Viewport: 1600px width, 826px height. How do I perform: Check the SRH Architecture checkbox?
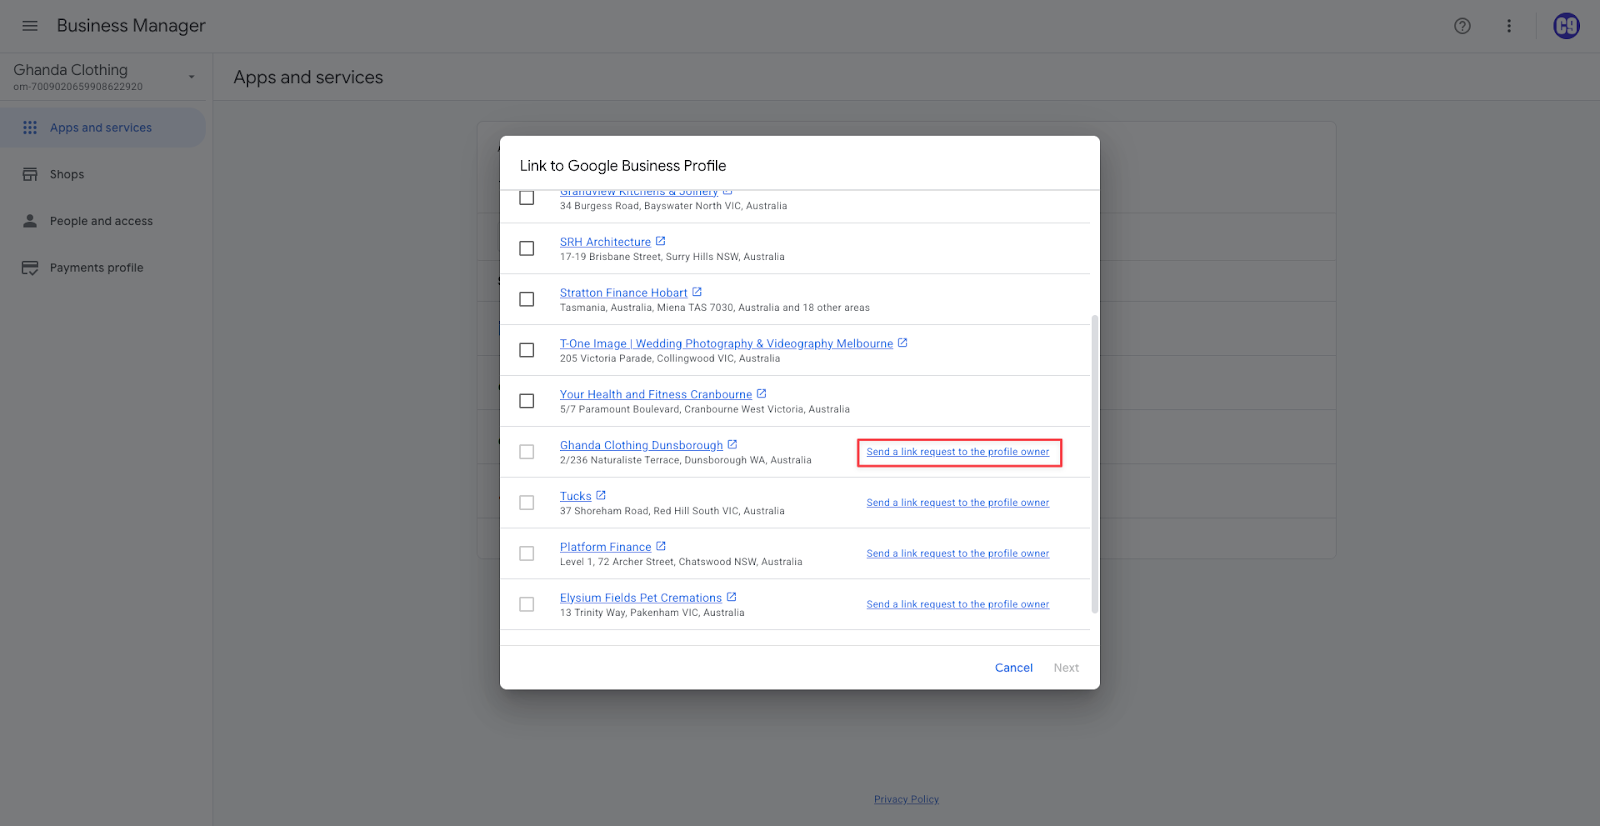pos(527,248)
